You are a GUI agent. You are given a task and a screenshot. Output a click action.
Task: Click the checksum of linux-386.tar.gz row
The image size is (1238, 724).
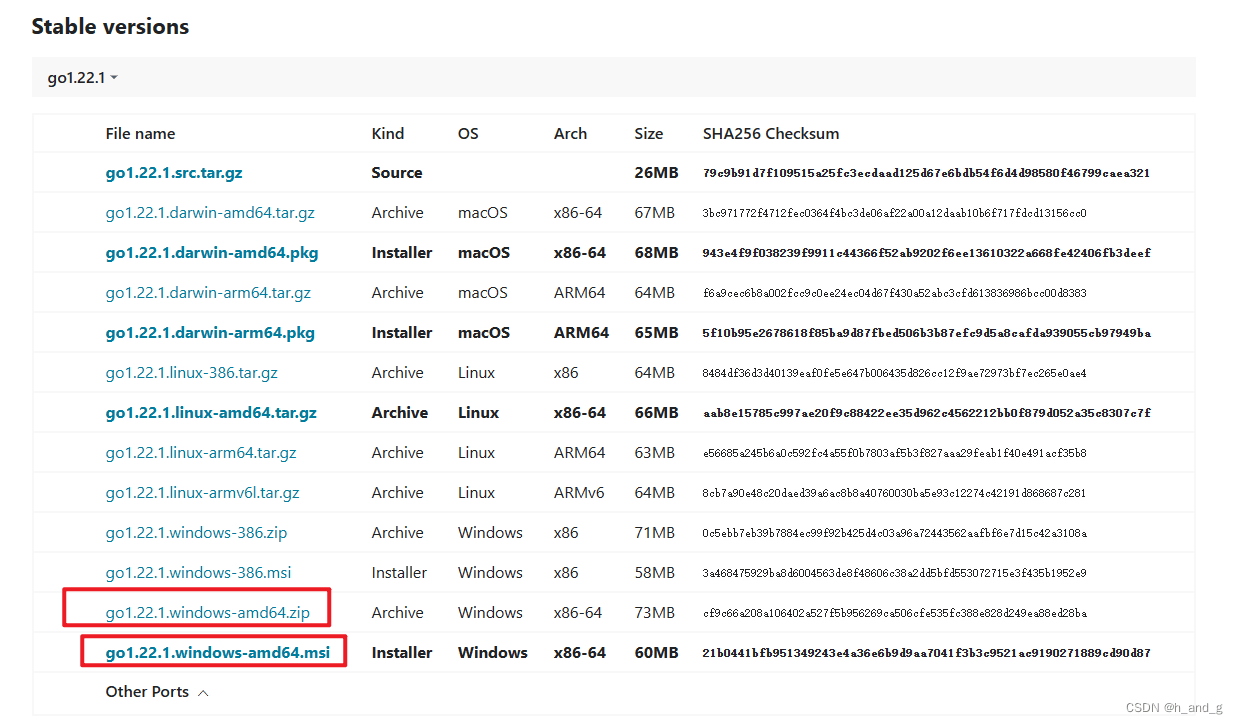[895, 373]
